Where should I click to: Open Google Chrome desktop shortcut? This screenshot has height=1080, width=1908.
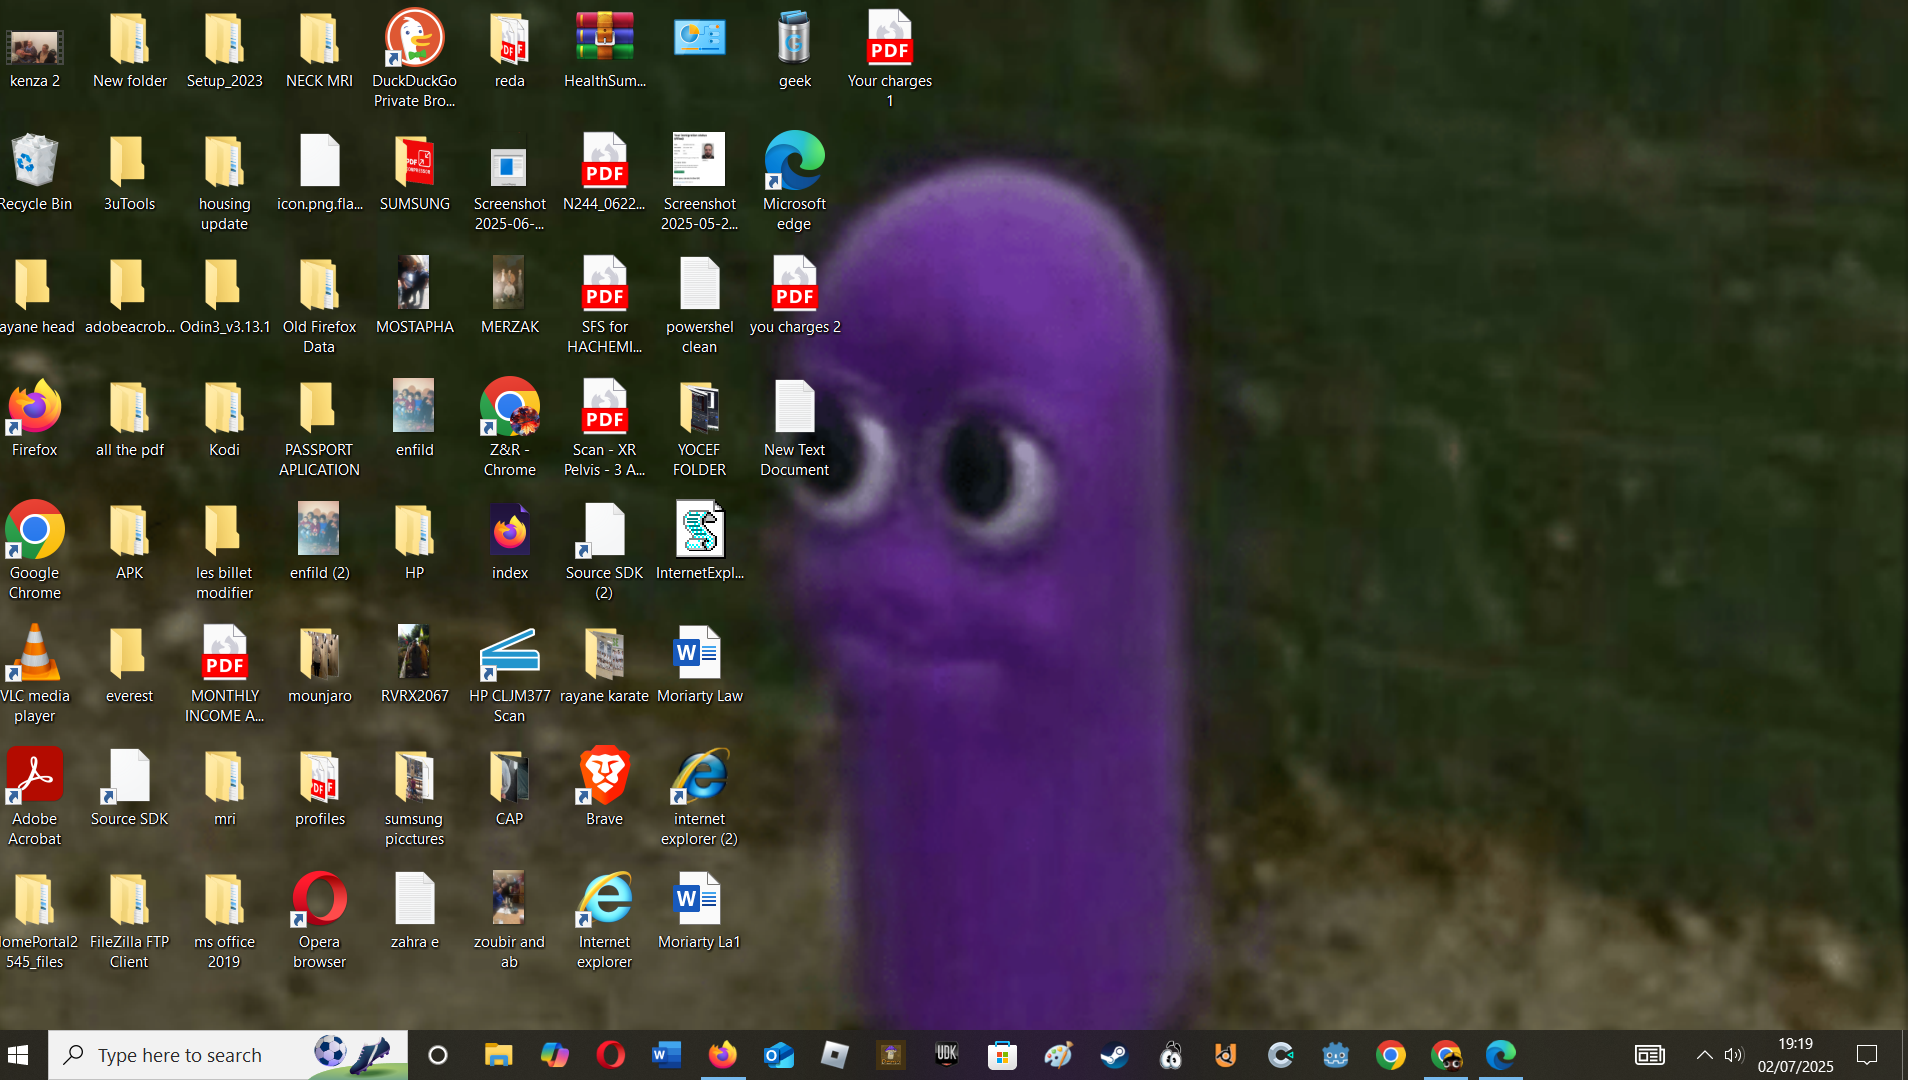point(35,551)
